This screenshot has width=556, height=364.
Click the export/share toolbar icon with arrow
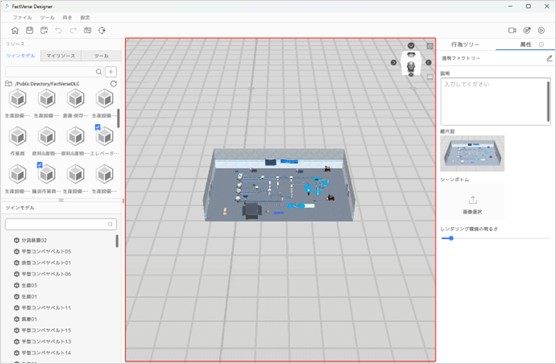tap(102, 30)
